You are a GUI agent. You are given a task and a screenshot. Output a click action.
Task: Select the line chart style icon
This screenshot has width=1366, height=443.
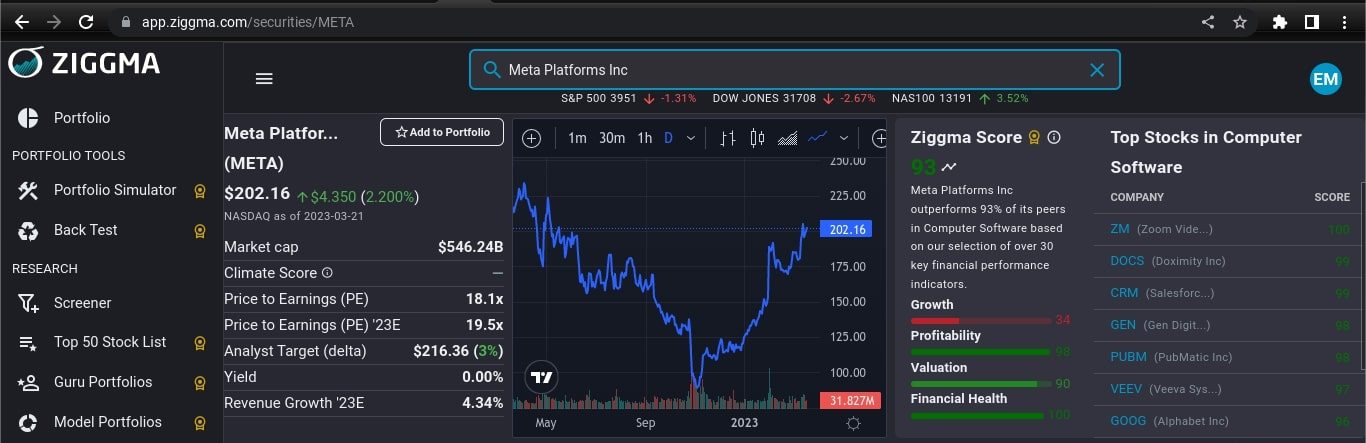tap(818, 138)
